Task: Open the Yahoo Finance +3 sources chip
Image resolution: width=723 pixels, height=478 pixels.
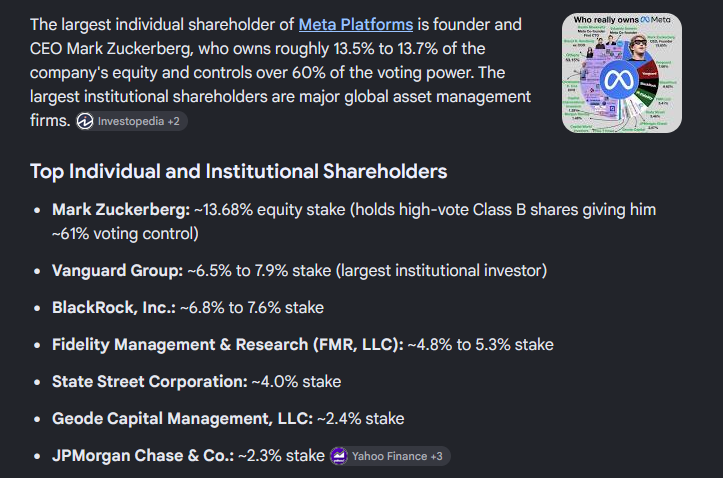Action: coord(390,456)
